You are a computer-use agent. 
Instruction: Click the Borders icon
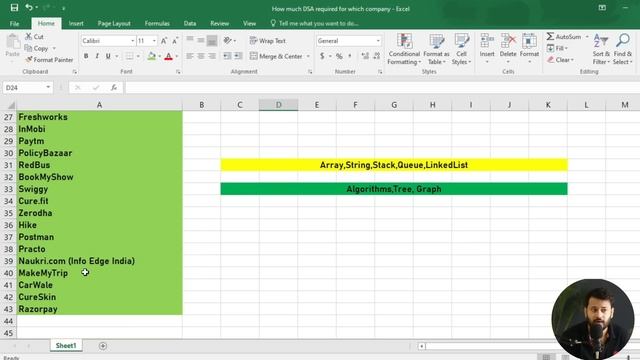129,56
